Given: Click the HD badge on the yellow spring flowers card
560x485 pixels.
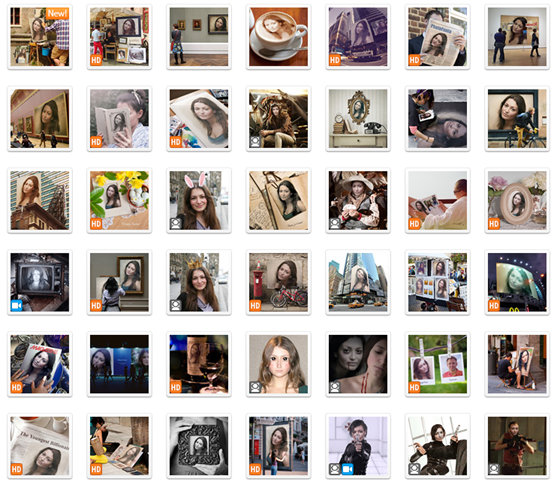Looking at the screenshot, I should (x=96, y=224).
